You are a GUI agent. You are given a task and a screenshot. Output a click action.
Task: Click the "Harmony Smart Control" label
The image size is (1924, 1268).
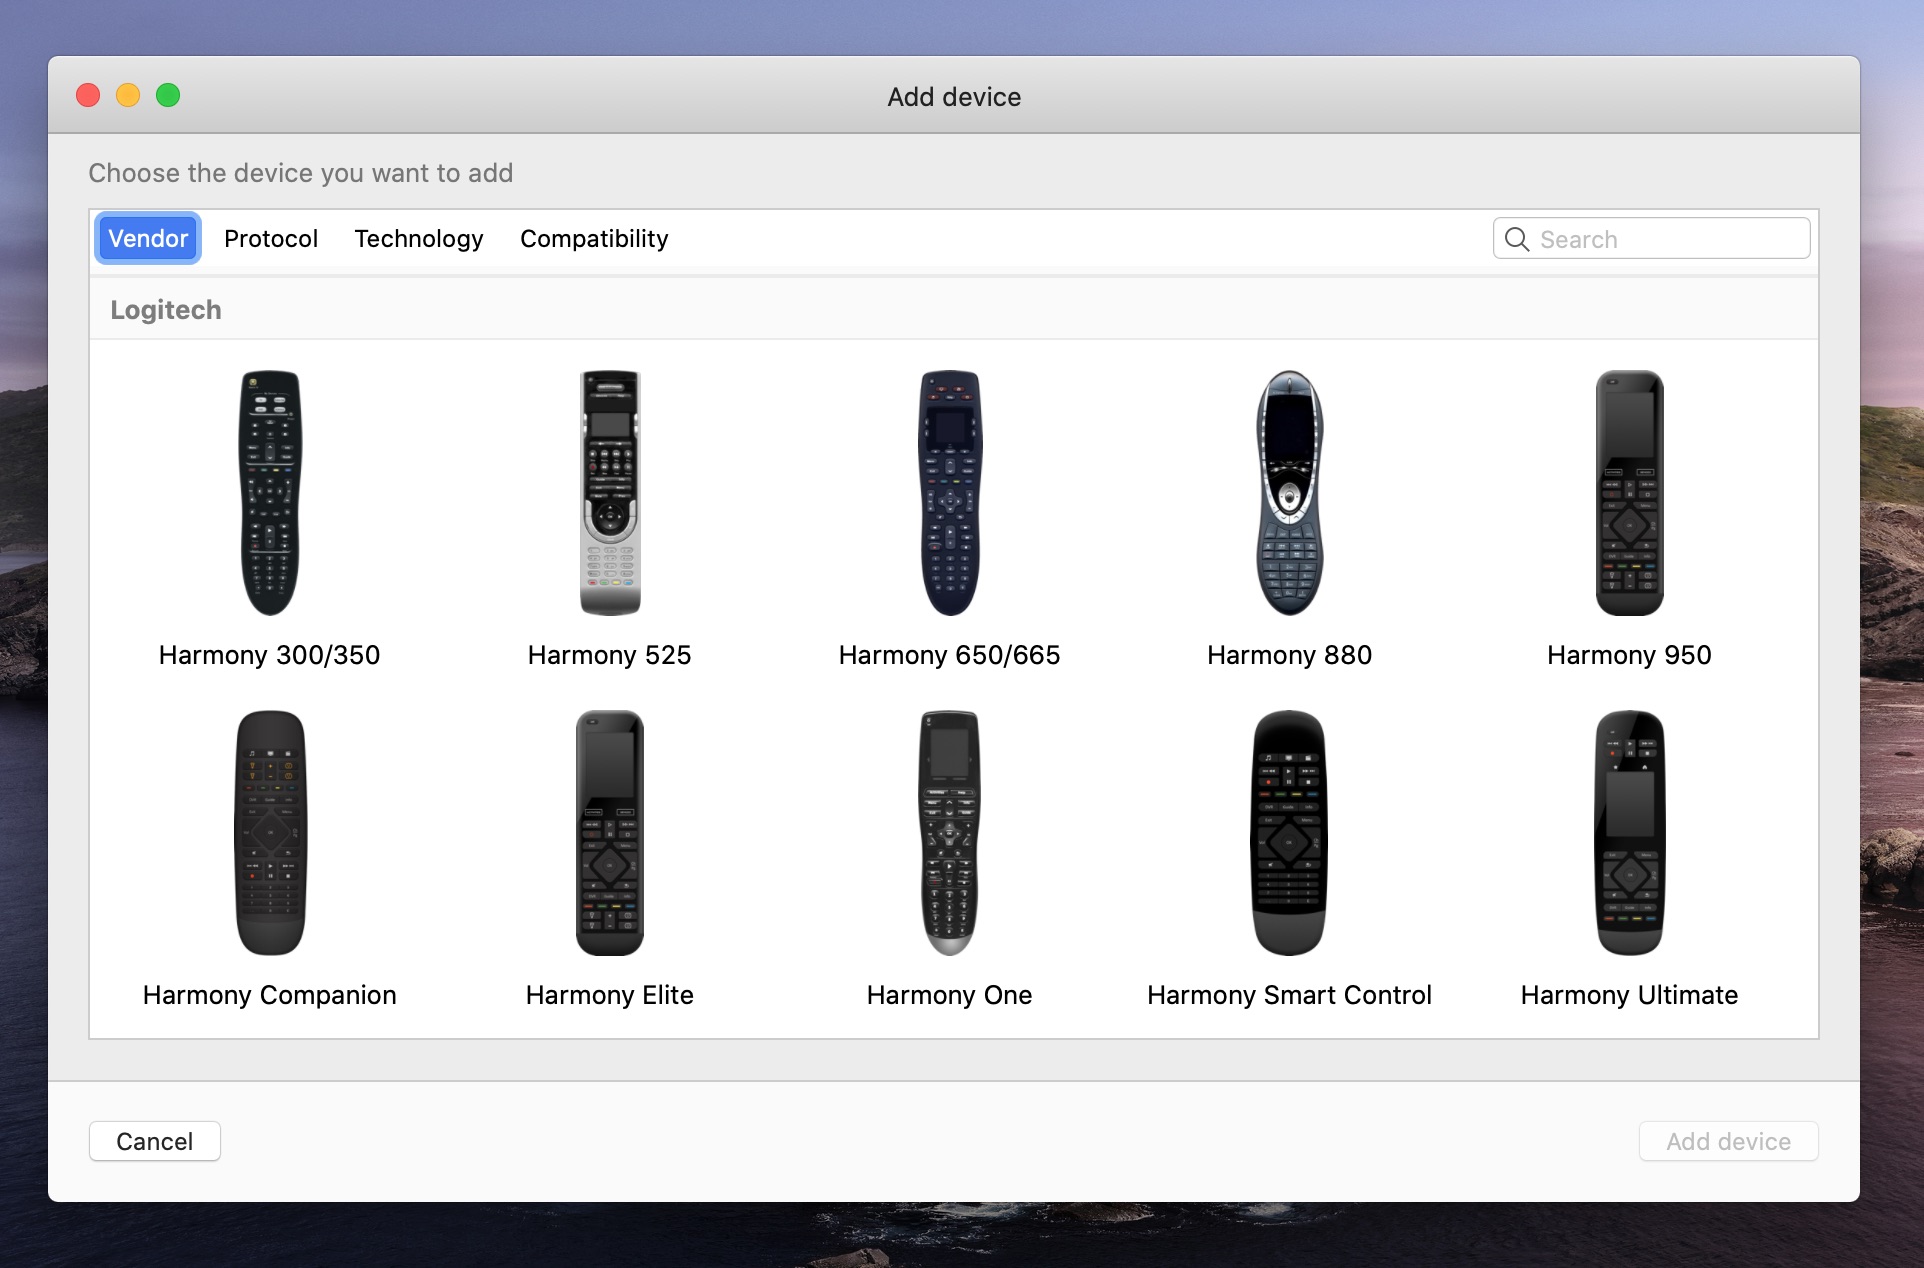pyautogui.click(x=1290, y=995)
